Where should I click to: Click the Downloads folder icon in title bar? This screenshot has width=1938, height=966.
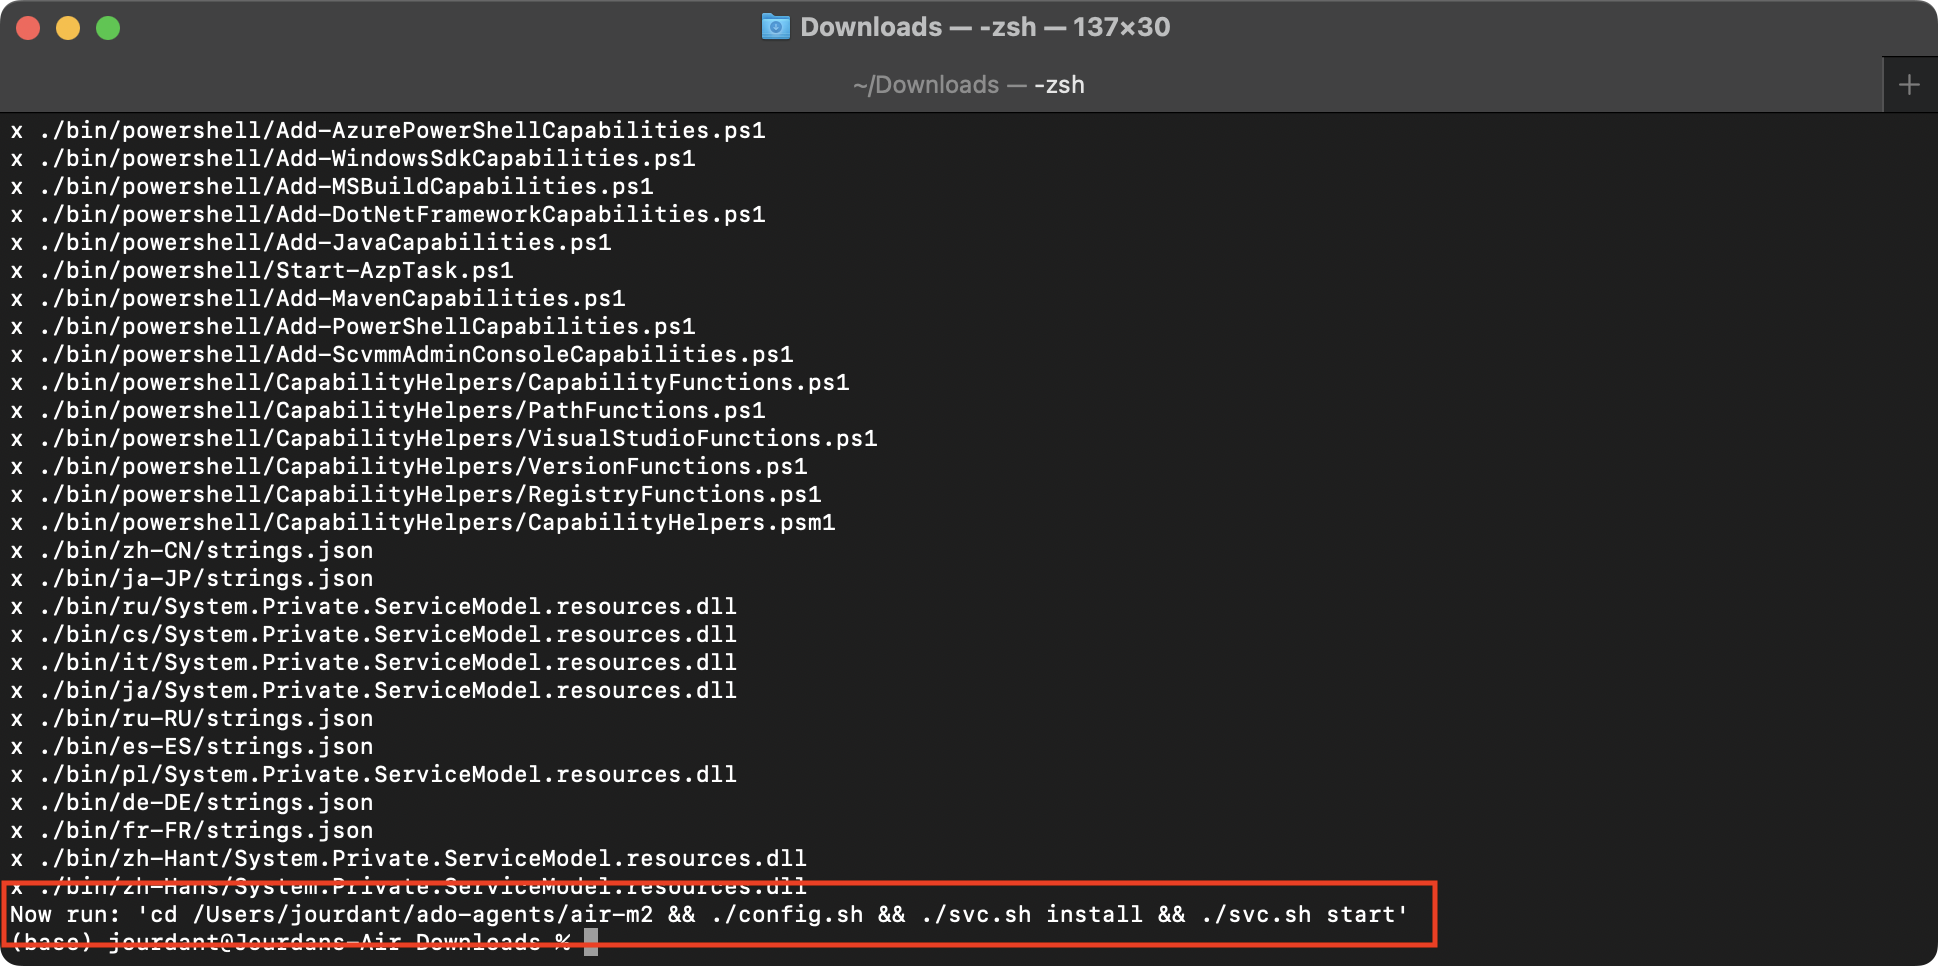pos(775,27)
